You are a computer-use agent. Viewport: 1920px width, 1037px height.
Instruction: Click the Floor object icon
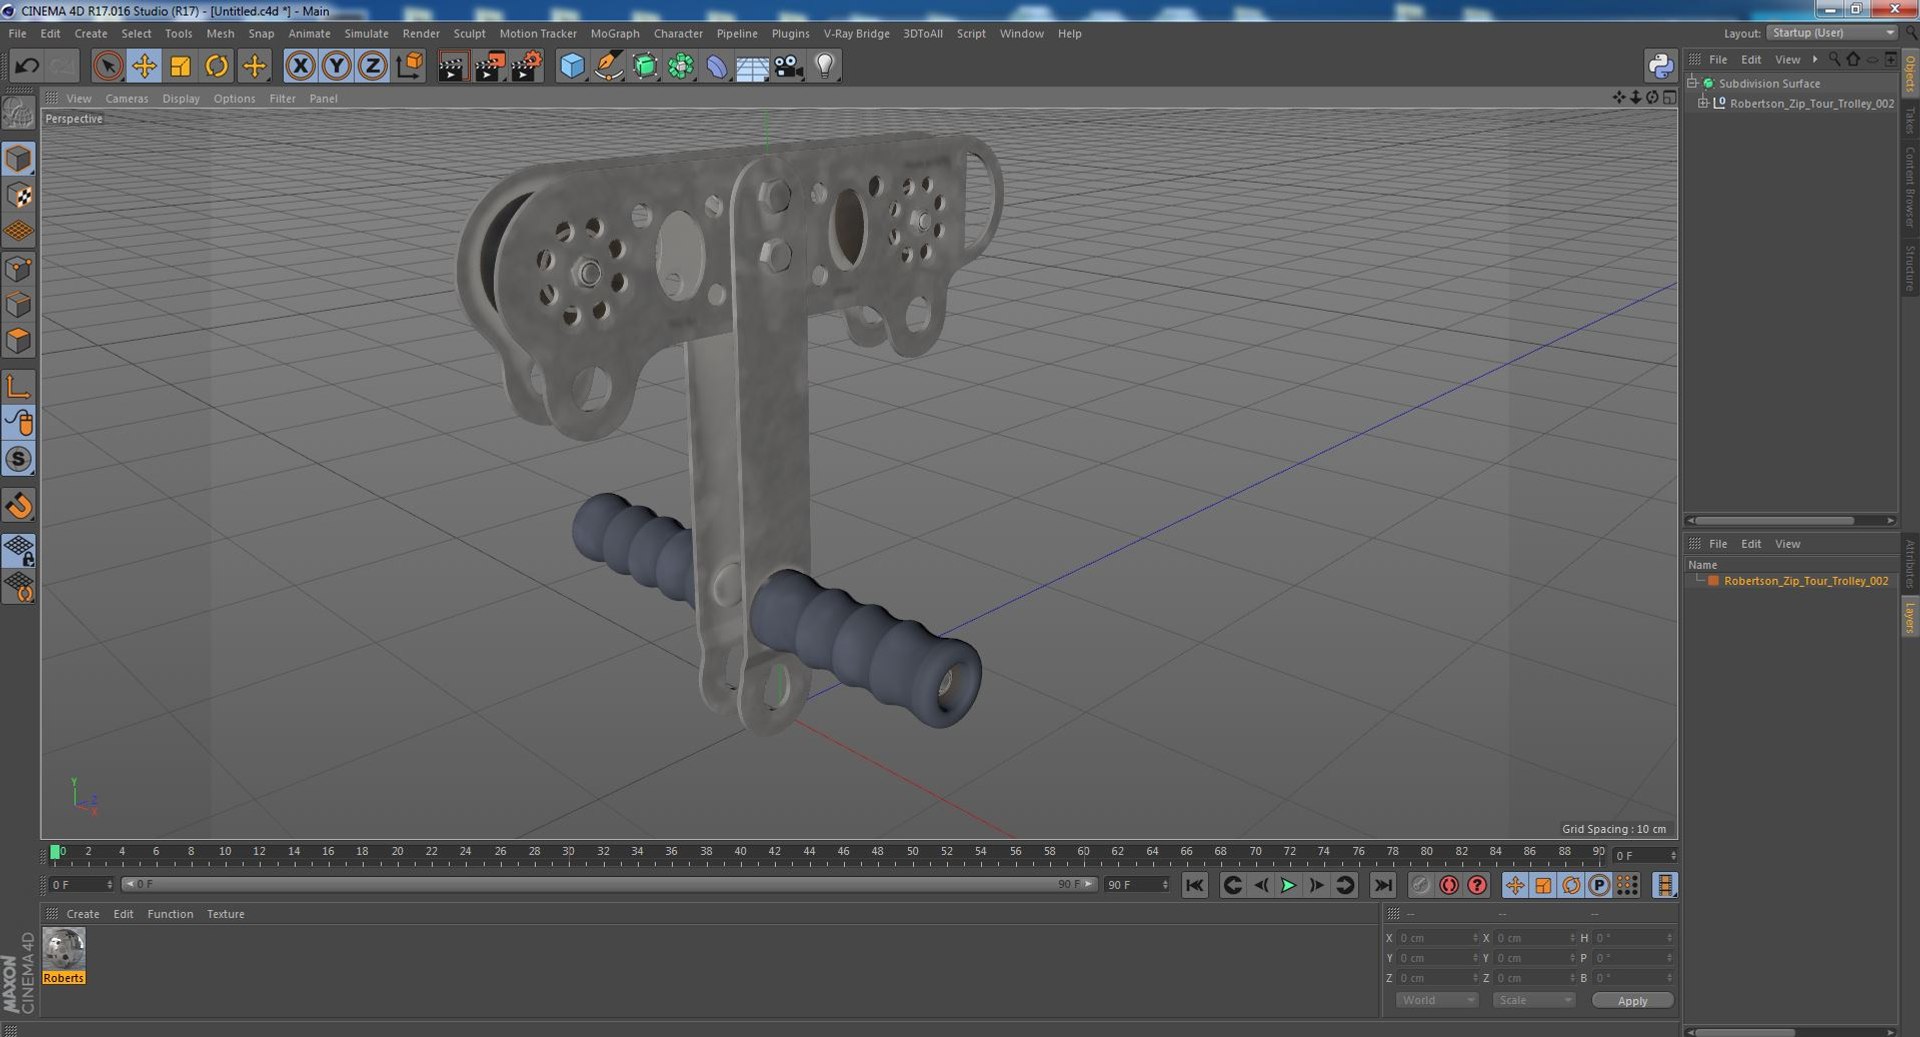coord(752,66)
